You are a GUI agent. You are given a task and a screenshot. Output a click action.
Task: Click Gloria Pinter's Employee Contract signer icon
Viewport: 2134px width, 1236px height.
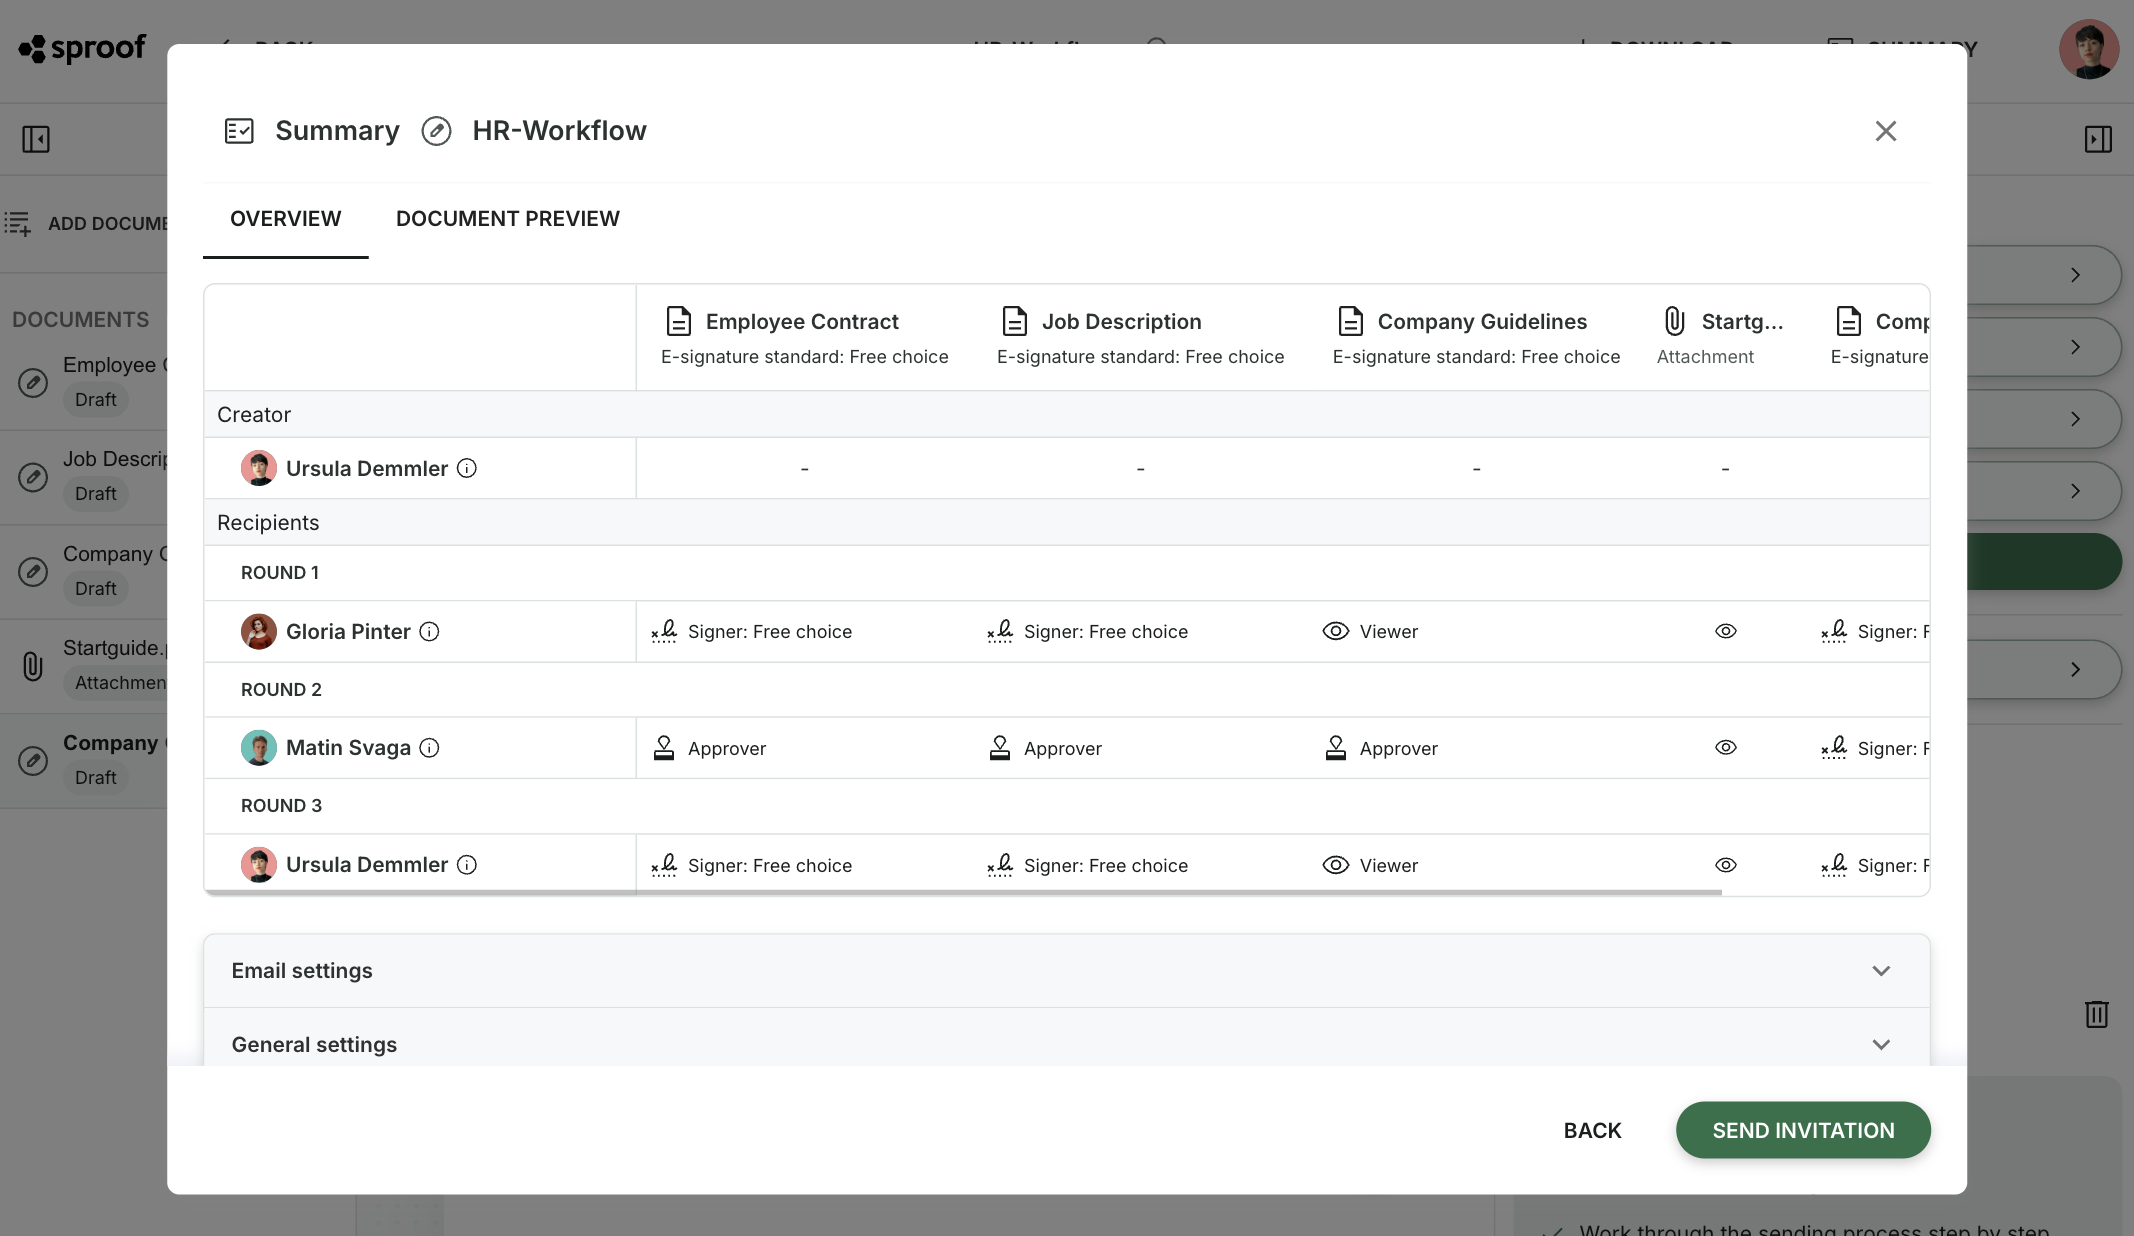point(664,631)
